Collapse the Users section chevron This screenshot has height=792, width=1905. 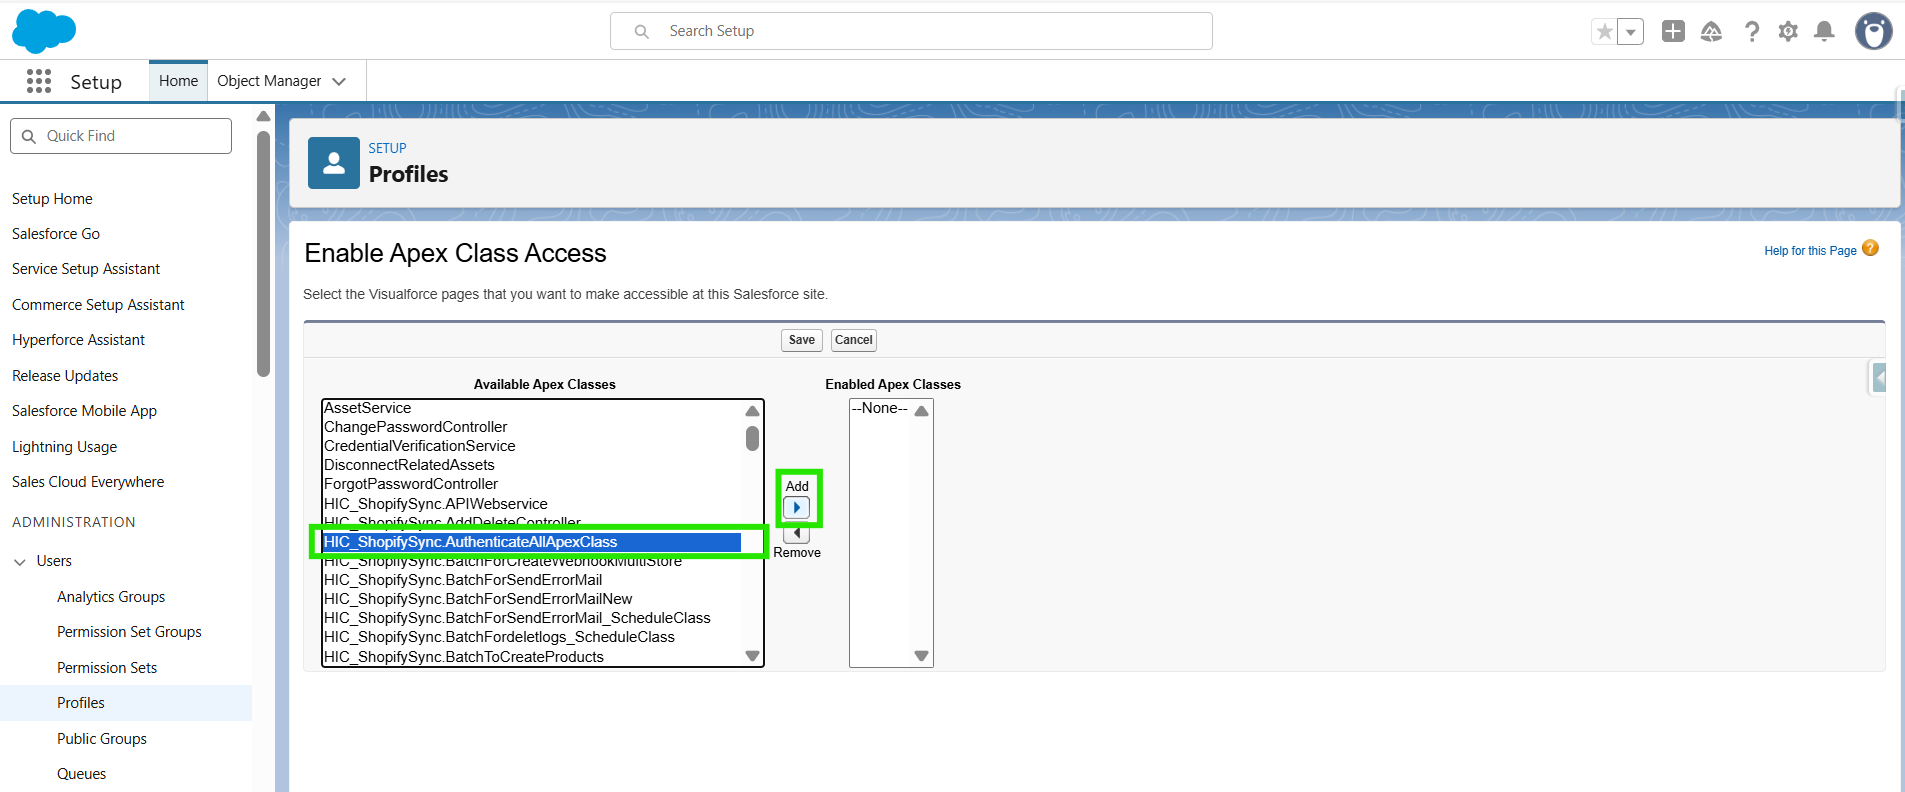[19, 562]
